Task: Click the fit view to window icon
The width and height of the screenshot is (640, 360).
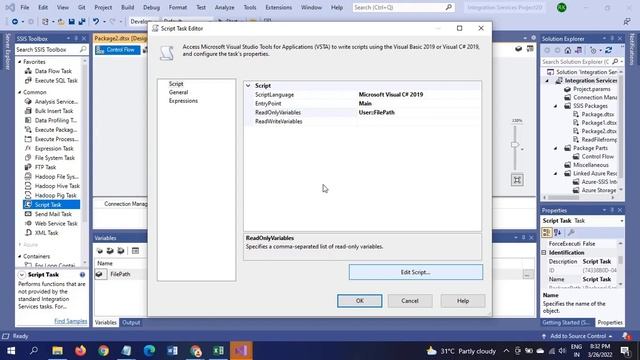Action: coord(517,180)
